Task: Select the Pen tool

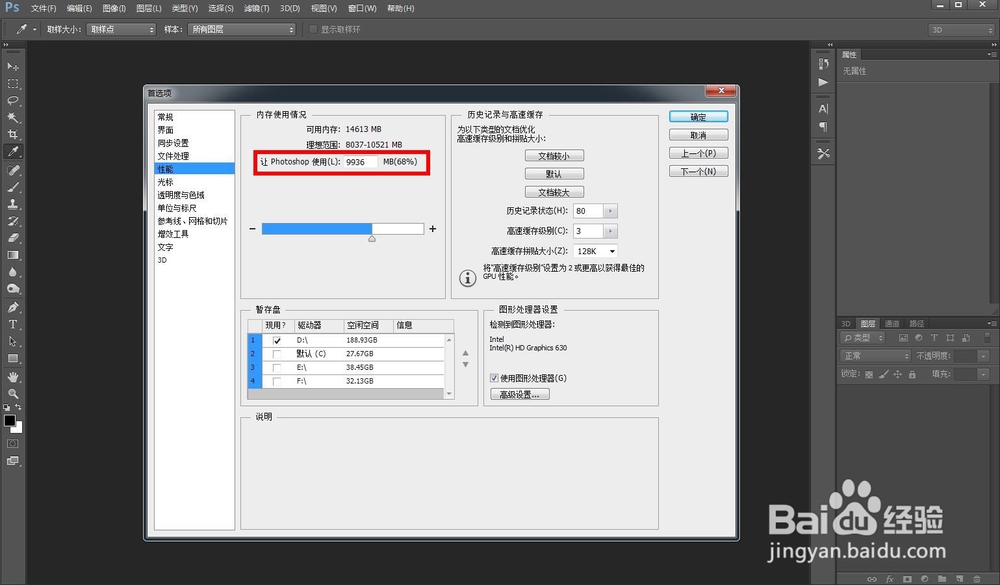Action: tap(13, 307)
